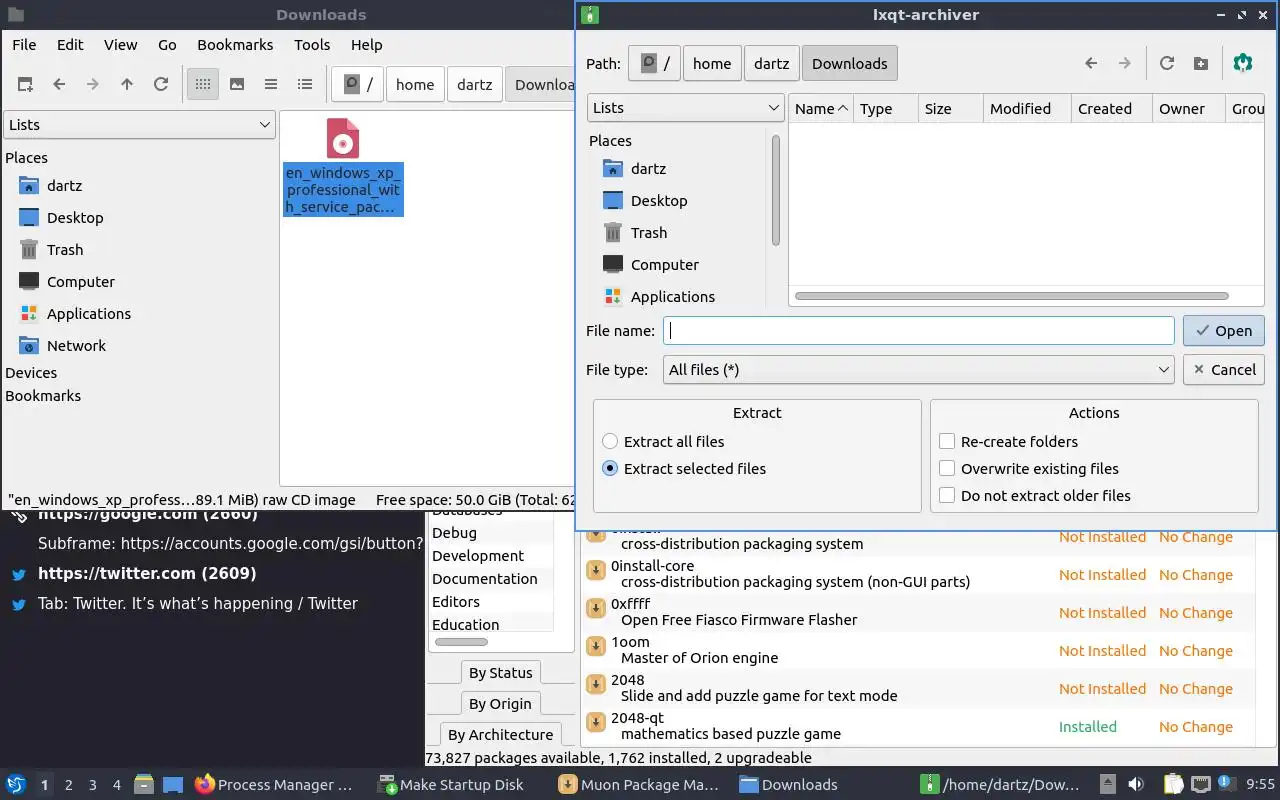This screenshot has width=1280, height=800.
Task: Click the Open button in archiver dialog
Action: click(1224, 331)
